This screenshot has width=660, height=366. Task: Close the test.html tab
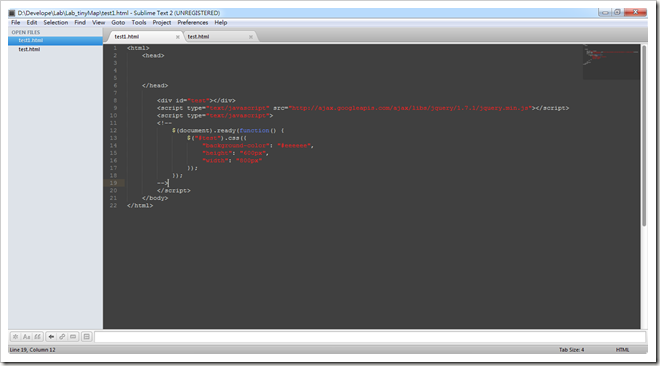pos(251,37)
